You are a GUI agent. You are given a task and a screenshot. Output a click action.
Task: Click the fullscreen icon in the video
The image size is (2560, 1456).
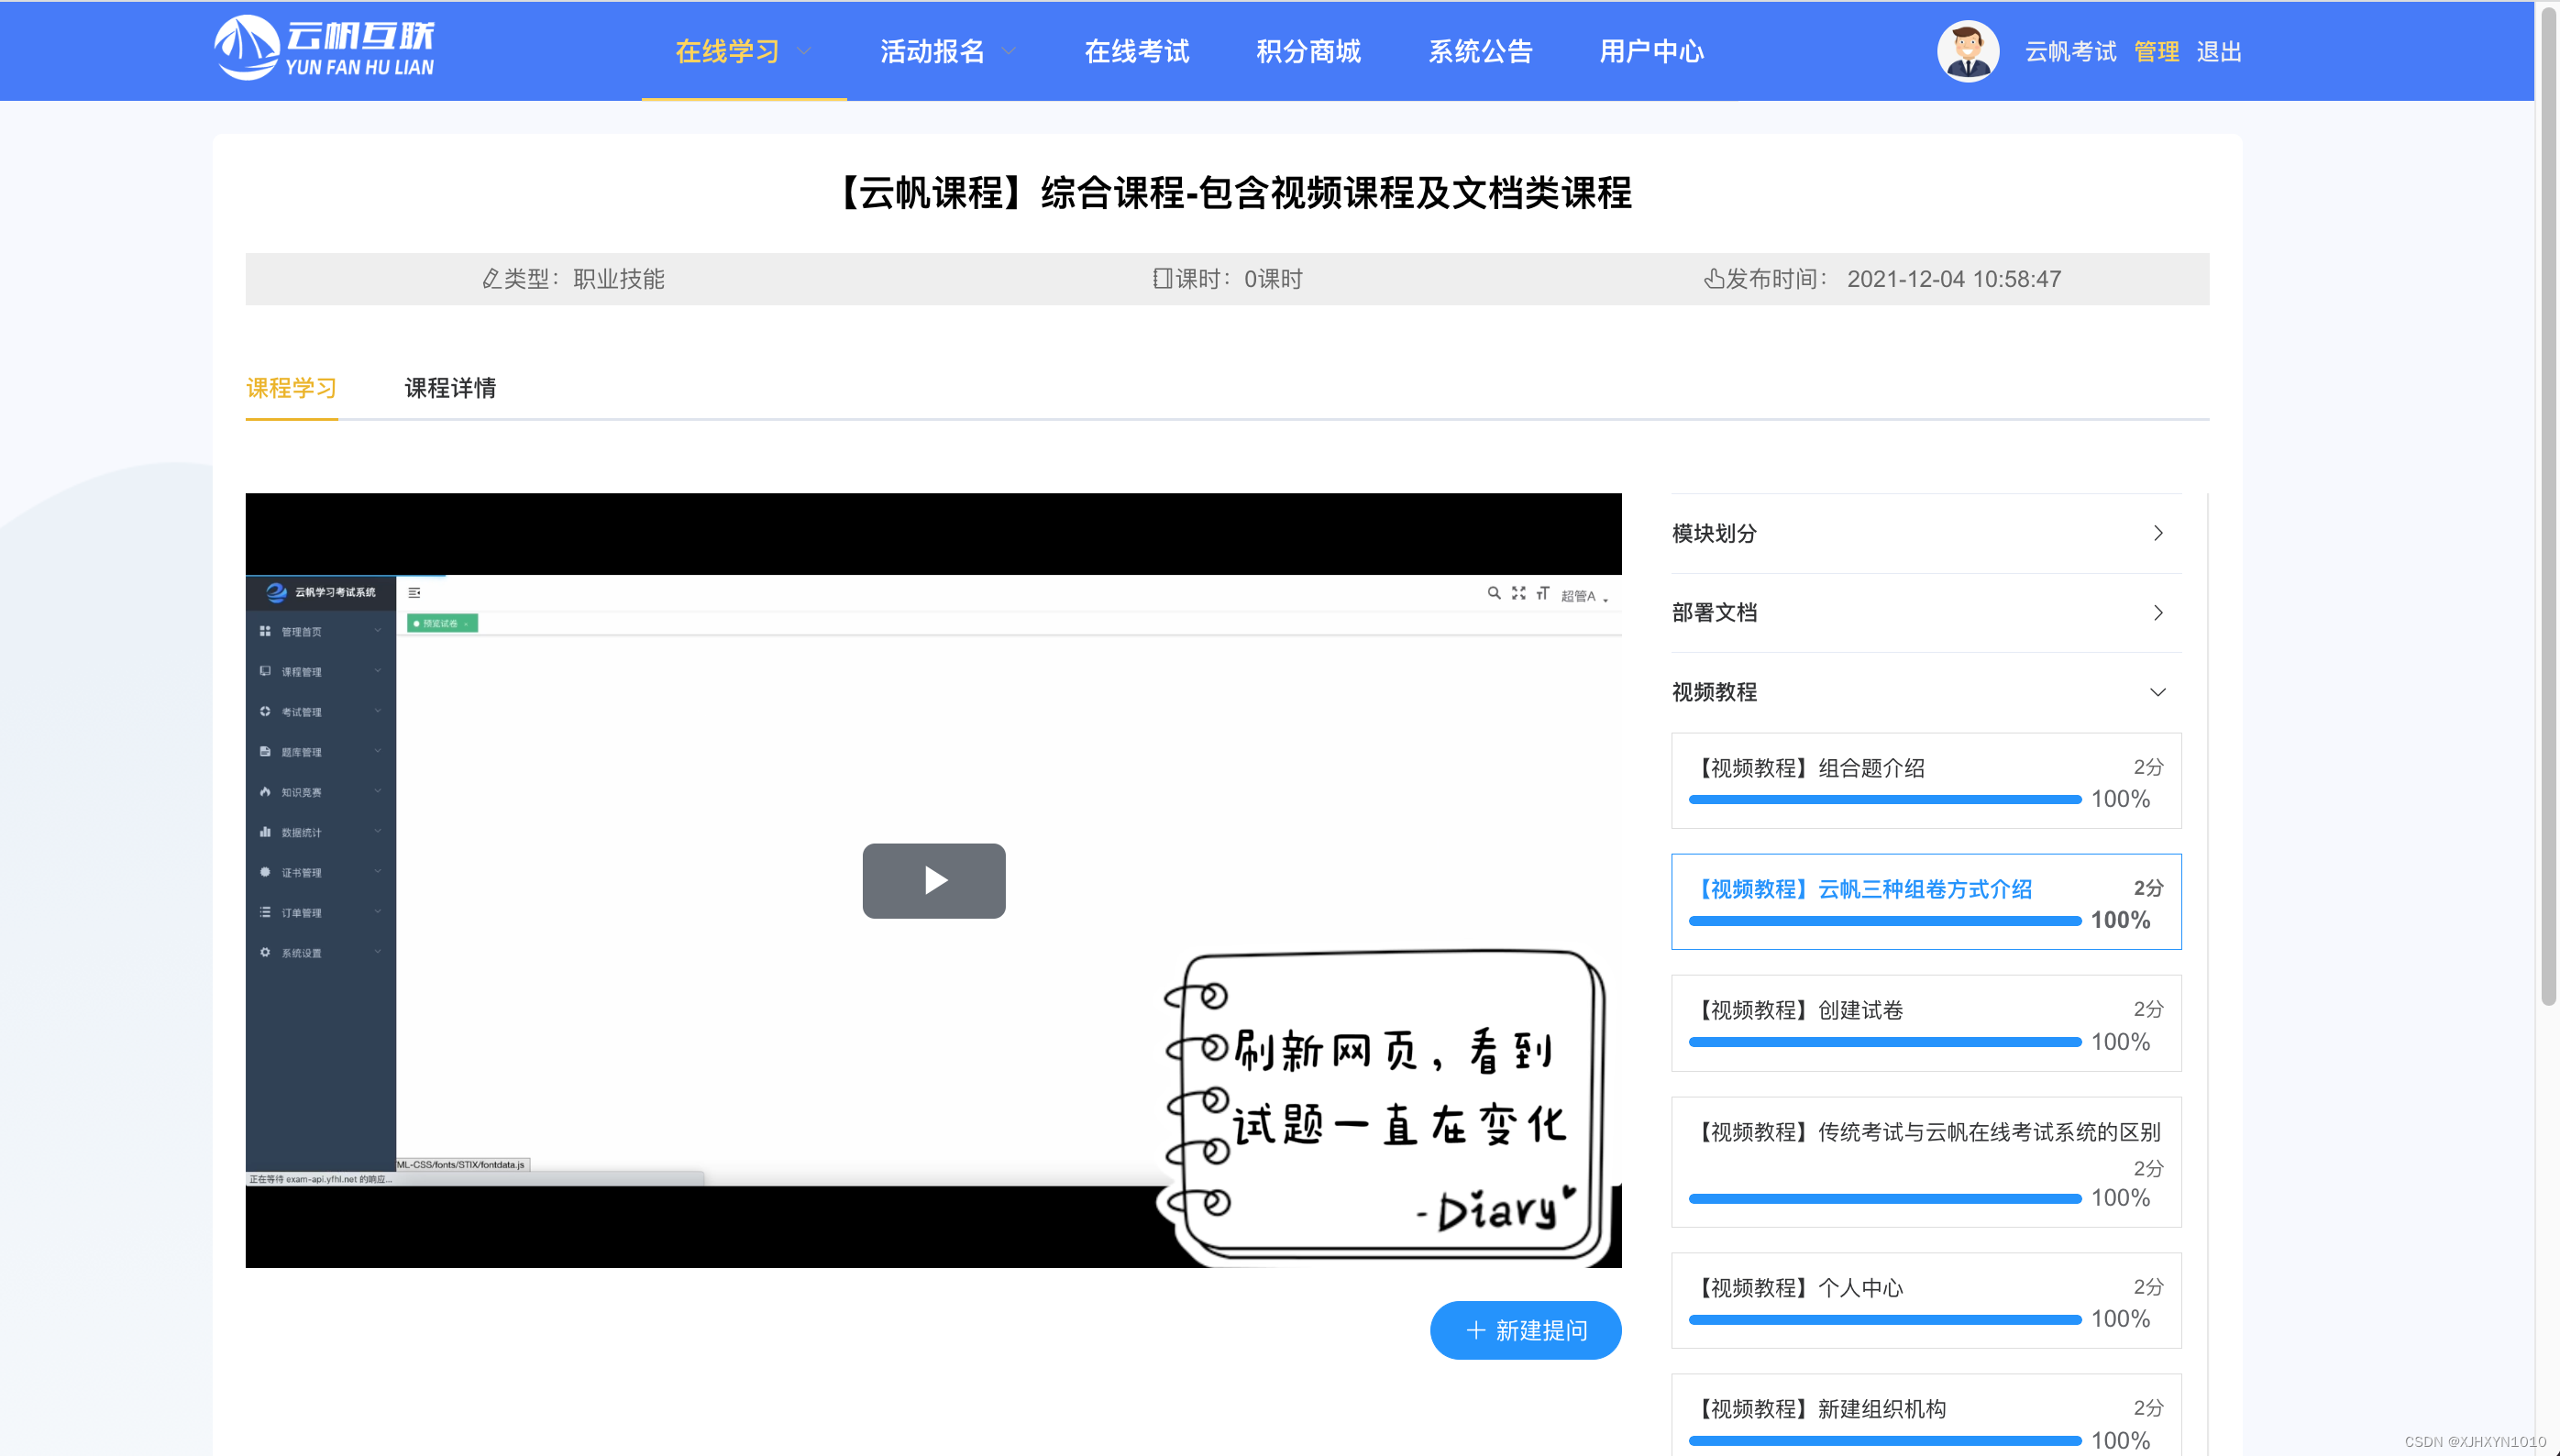click(1518, 593)
